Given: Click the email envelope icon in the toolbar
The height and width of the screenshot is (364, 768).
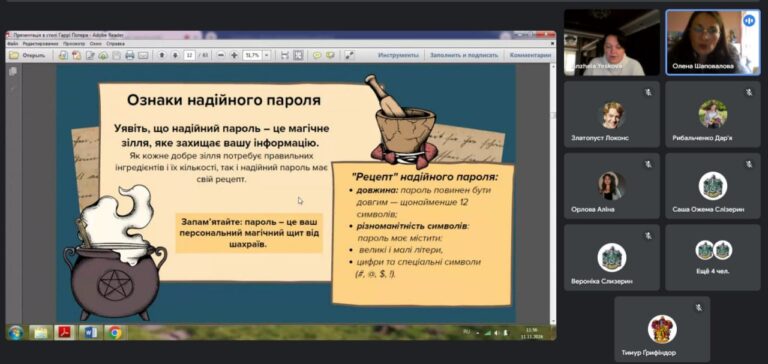Looking at the screenshot, I should [143, 55].
